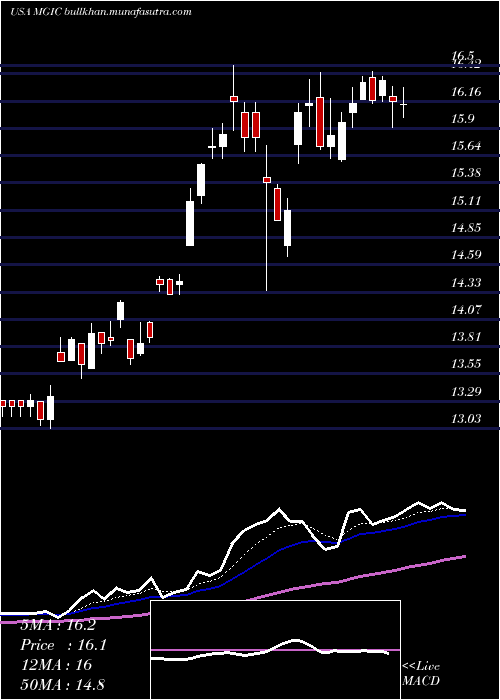500x700 pixels.
Task: Click the 'Price : 16.1' legend value
Action: point(63,645)
